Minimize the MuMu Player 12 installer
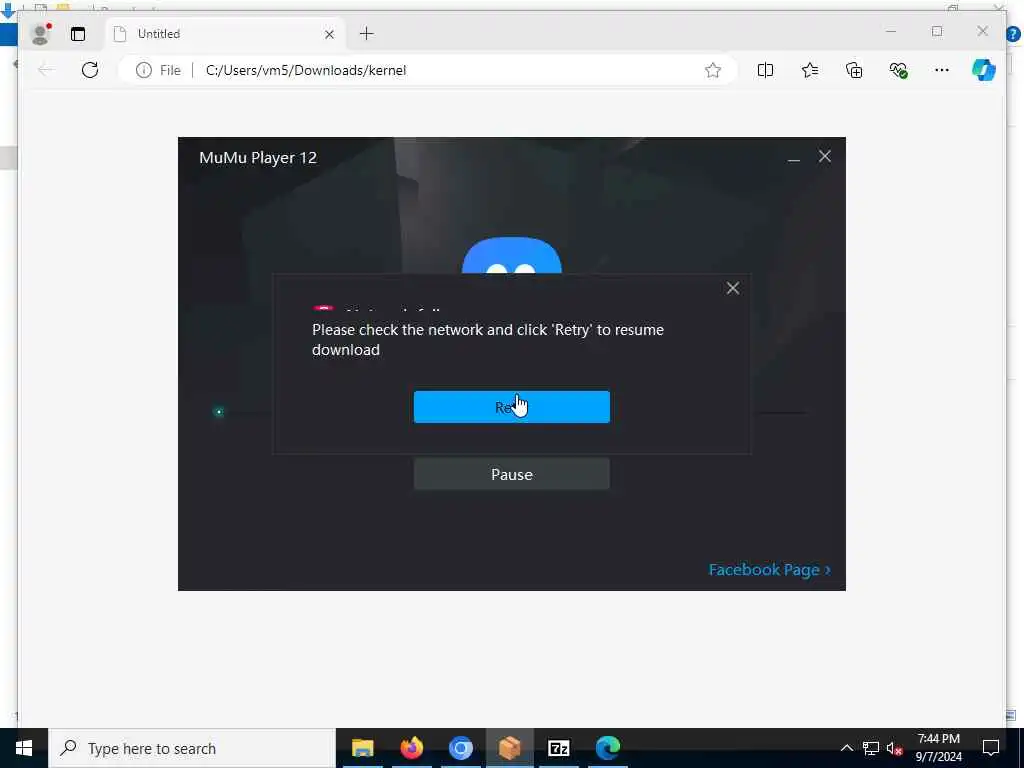The height and width of the screenshot is (768, 1024). pos(793,157)
